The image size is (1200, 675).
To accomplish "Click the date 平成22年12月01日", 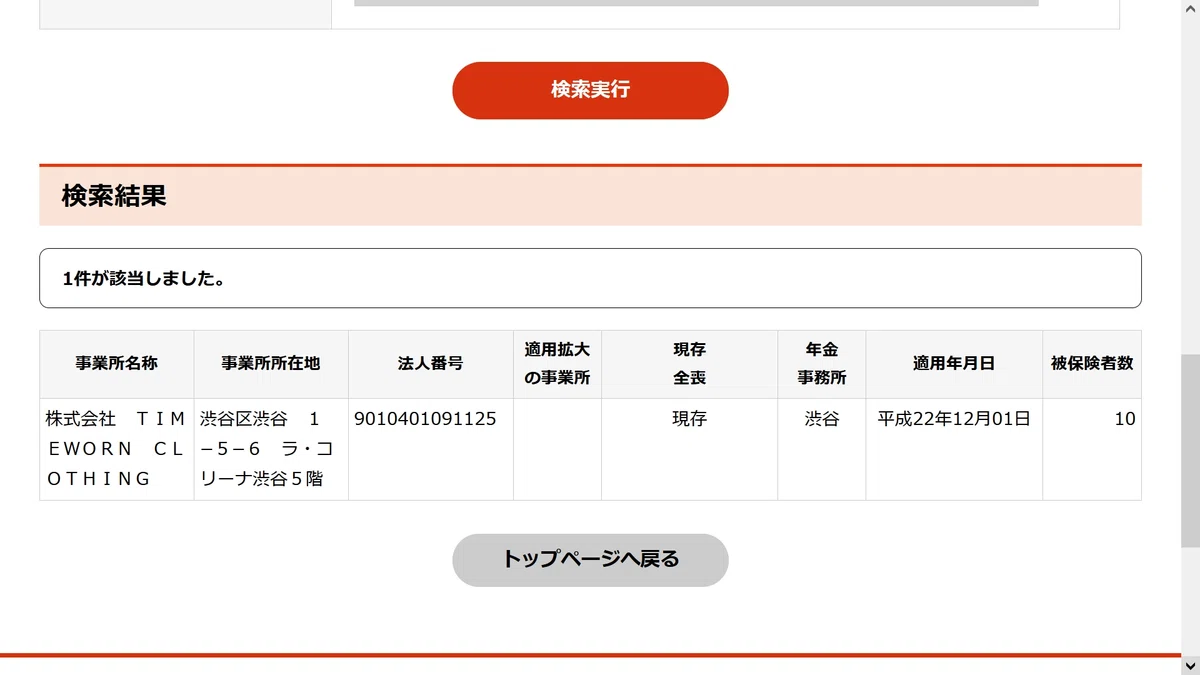I will (x=954, y=419).
